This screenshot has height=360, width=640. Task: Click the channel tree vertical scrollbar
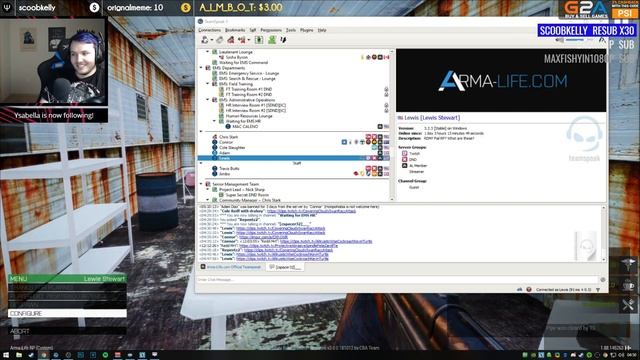click(392, 124)
